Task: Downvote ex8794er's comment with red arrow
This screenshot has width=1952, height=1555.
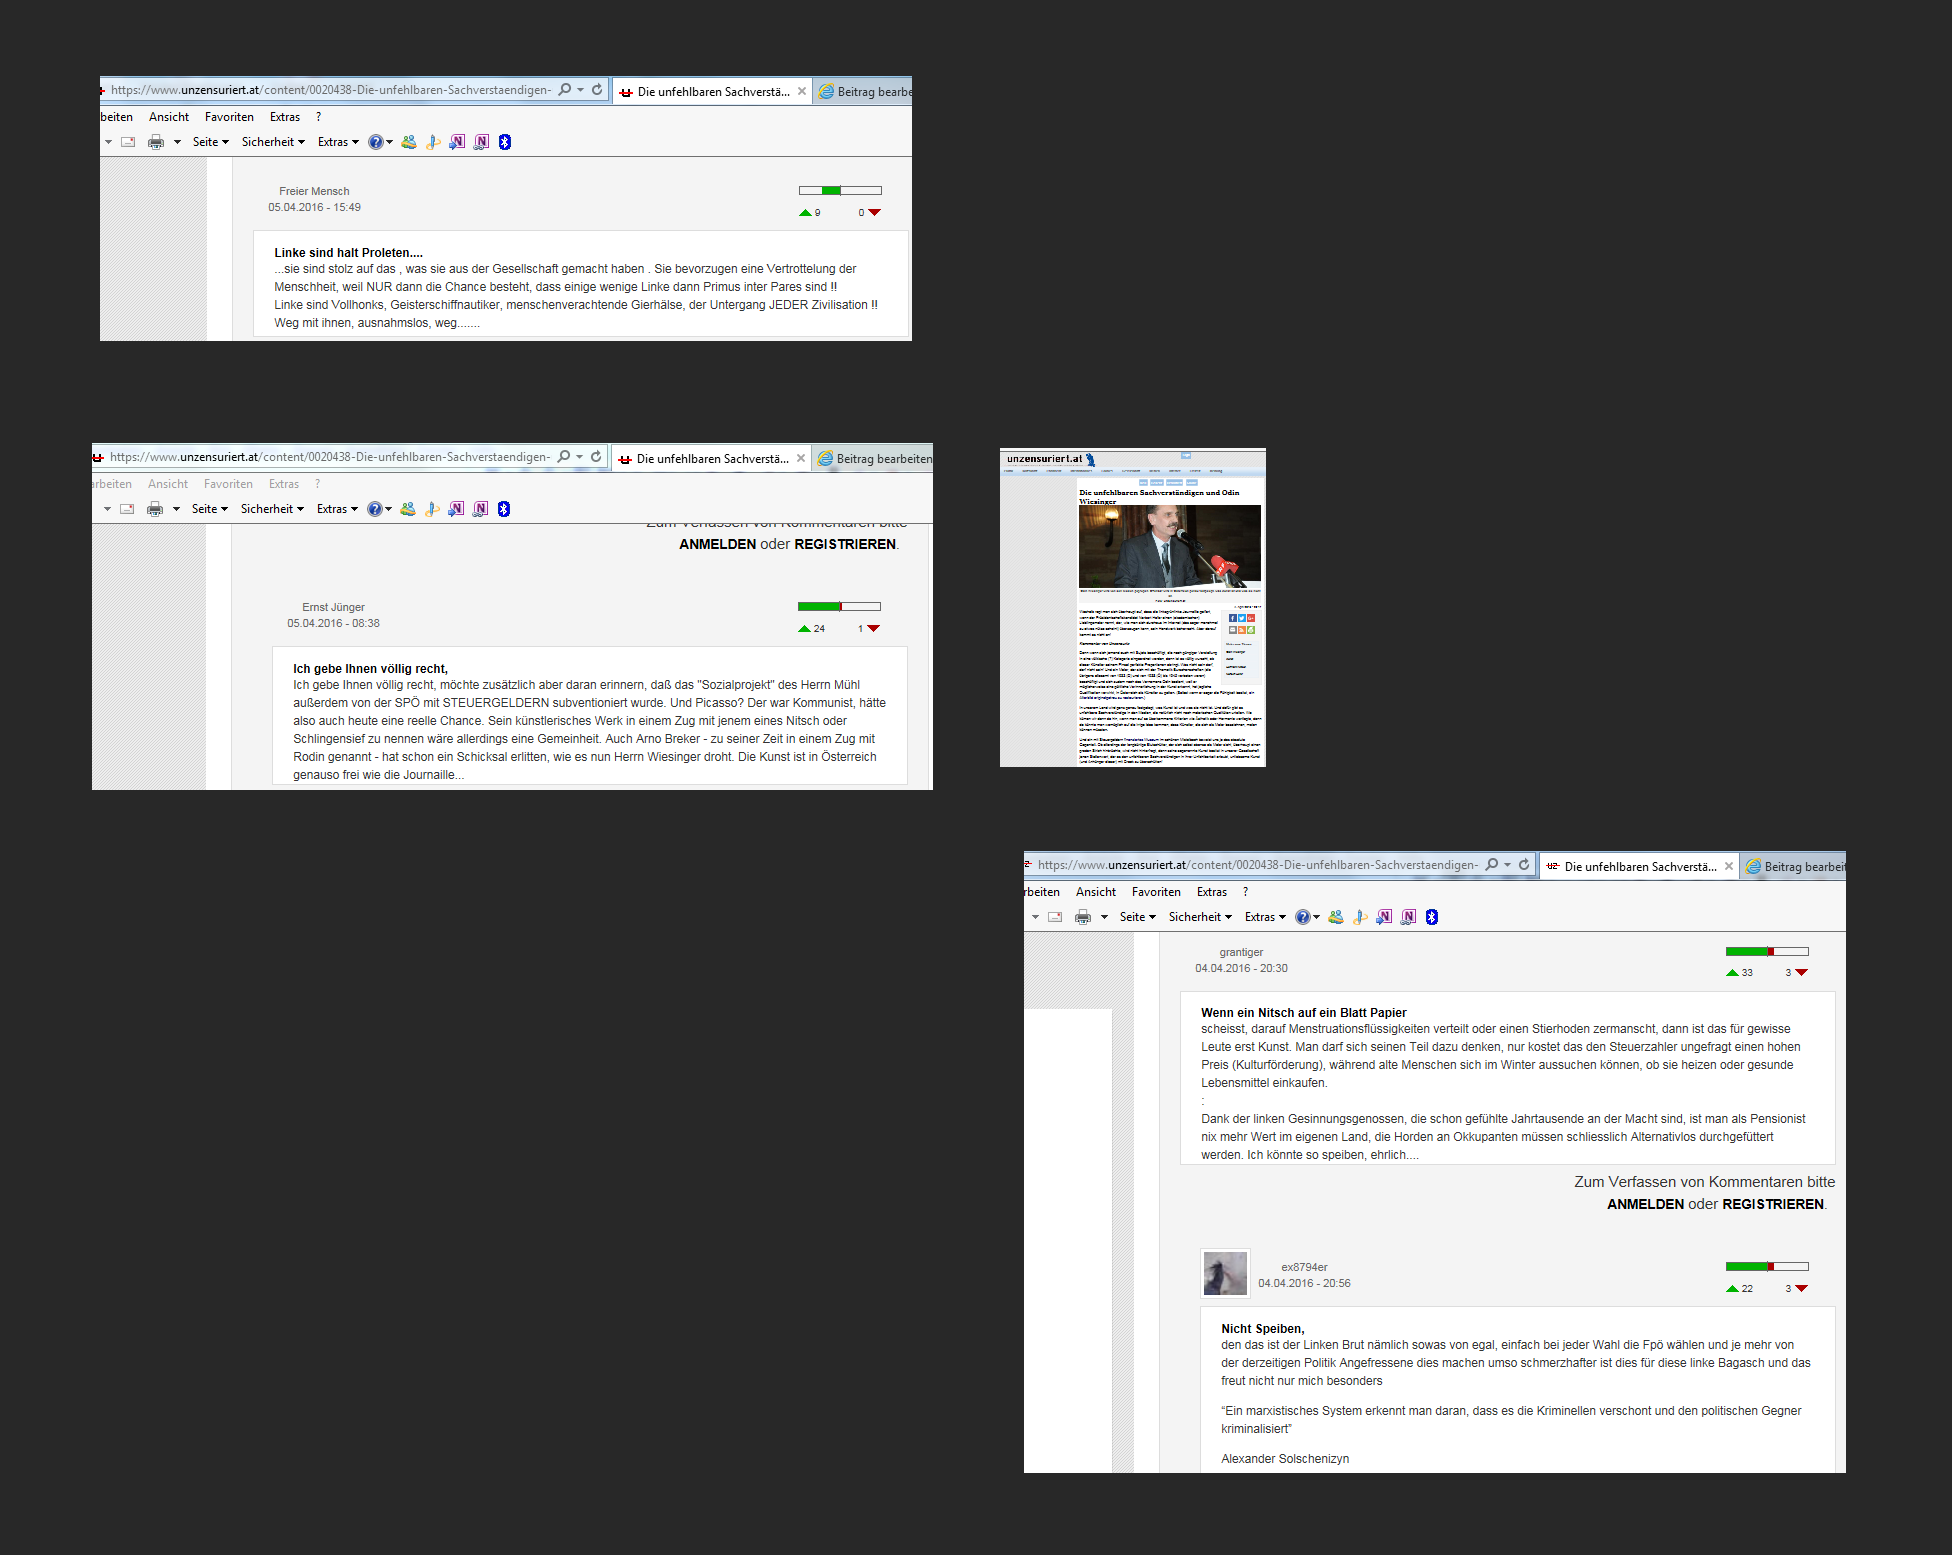Action: (1801, 1288)
